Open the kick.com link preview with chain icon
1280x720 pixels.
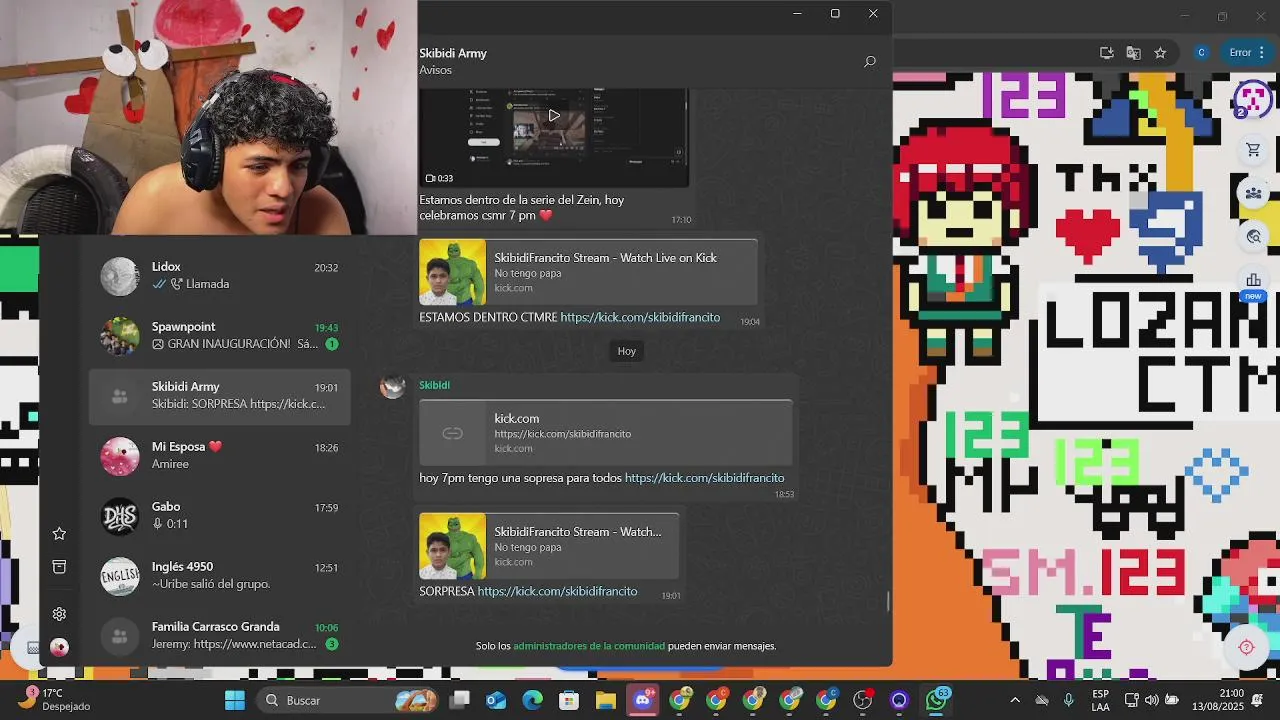click(605, 433)
